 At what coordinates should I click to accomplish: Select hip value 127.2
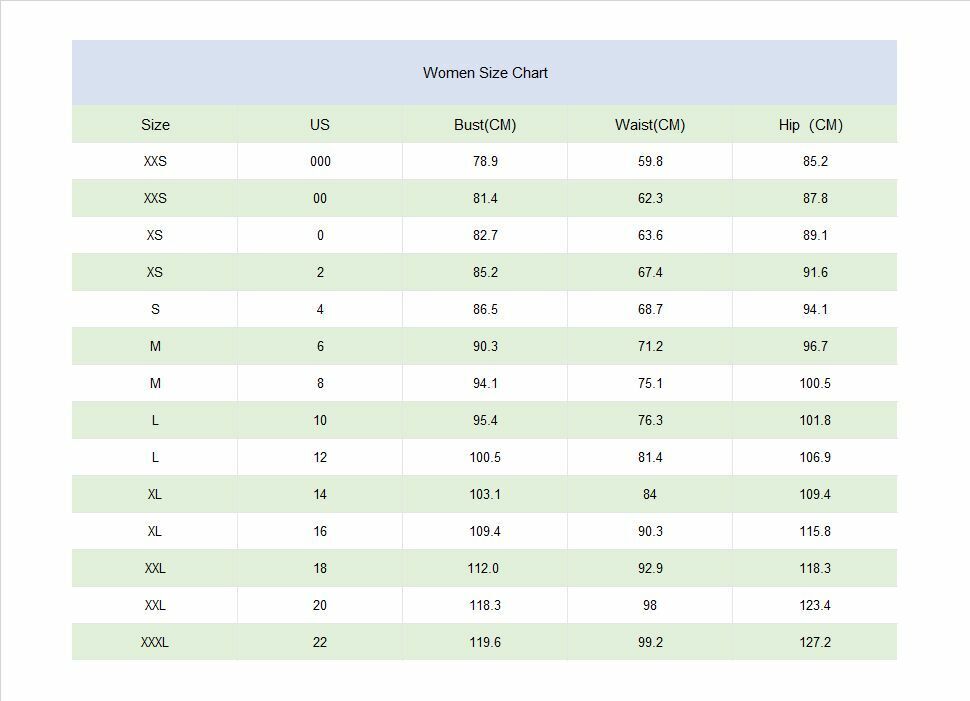pyautogui.click(x=815, y=642)
